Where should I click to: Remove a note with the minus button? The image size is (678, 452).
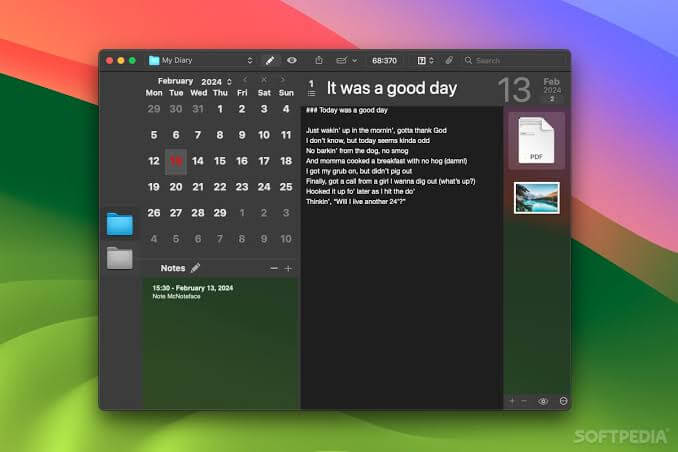pos(274,269)
